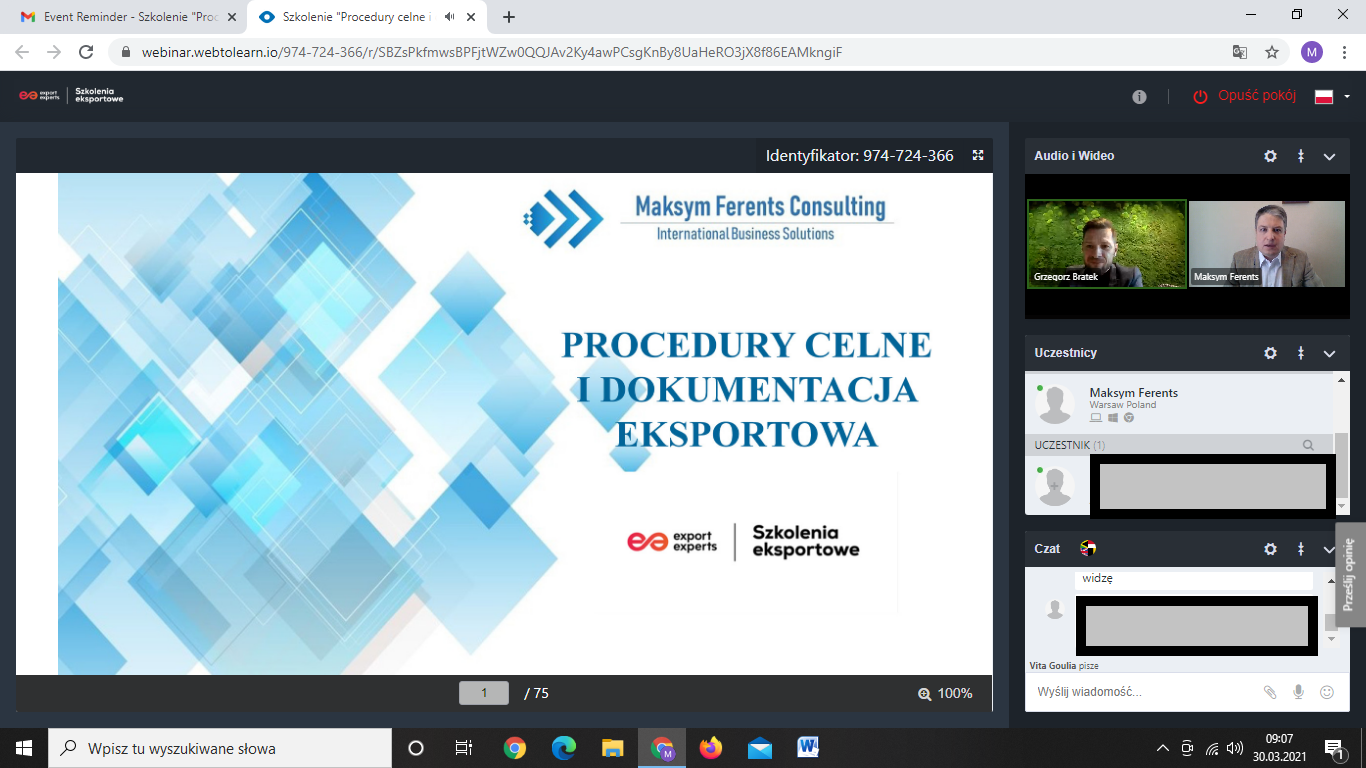Open a new browser tab
Screen dimensions: 1366x768
point(509,17)
